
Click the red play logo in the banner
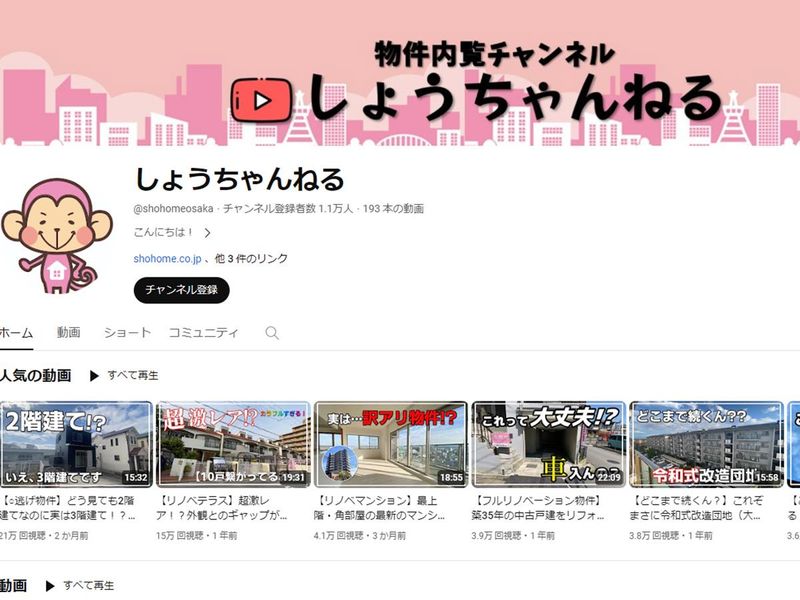coord(261,101)
